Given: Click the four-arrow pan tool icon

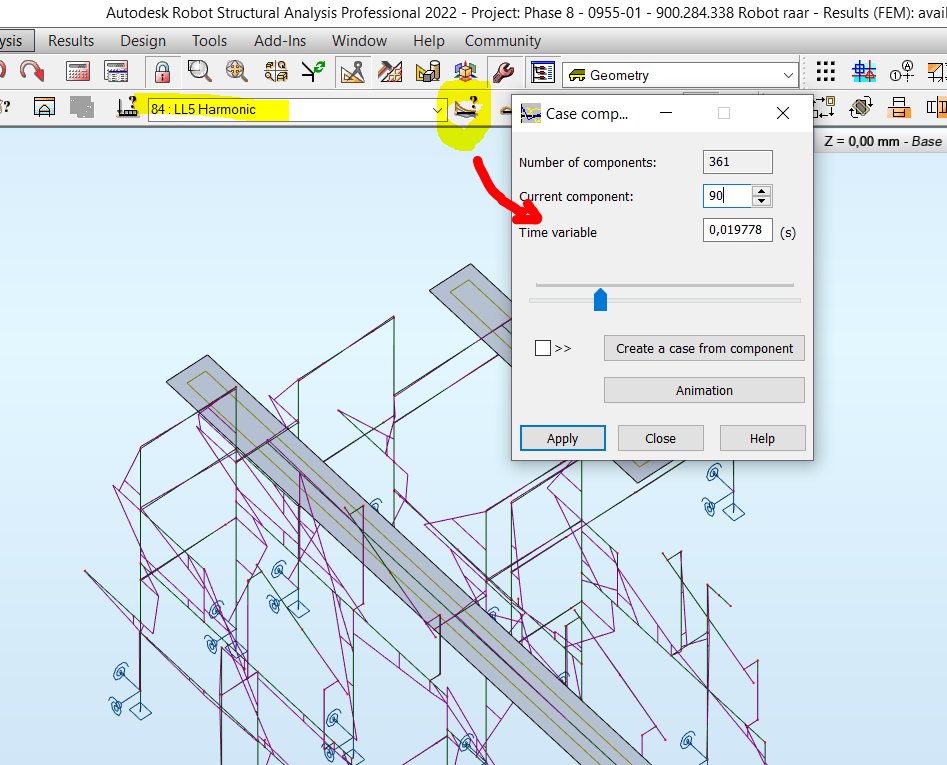Looking at the screenshot, I should 236,71.
